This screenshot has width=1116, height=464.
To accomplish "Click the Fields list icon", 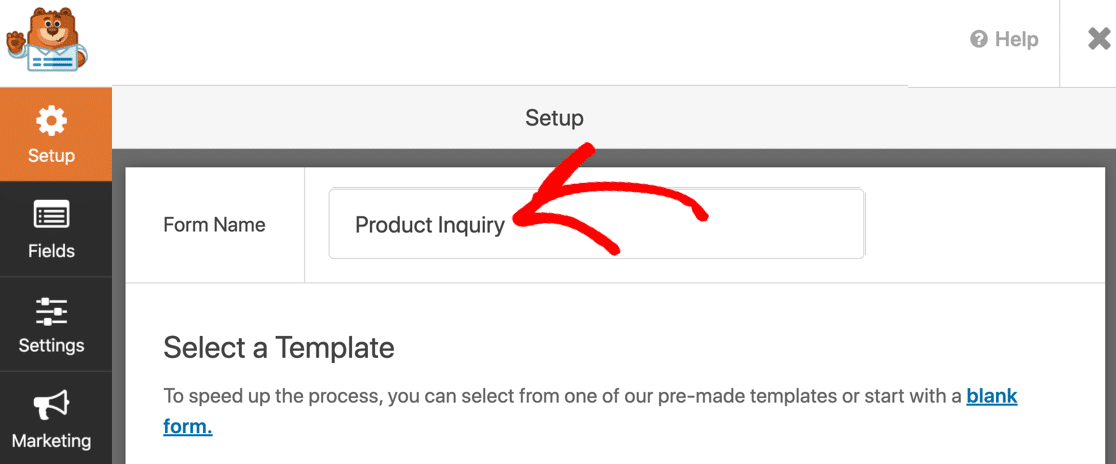I will click(x=51, y=215).
